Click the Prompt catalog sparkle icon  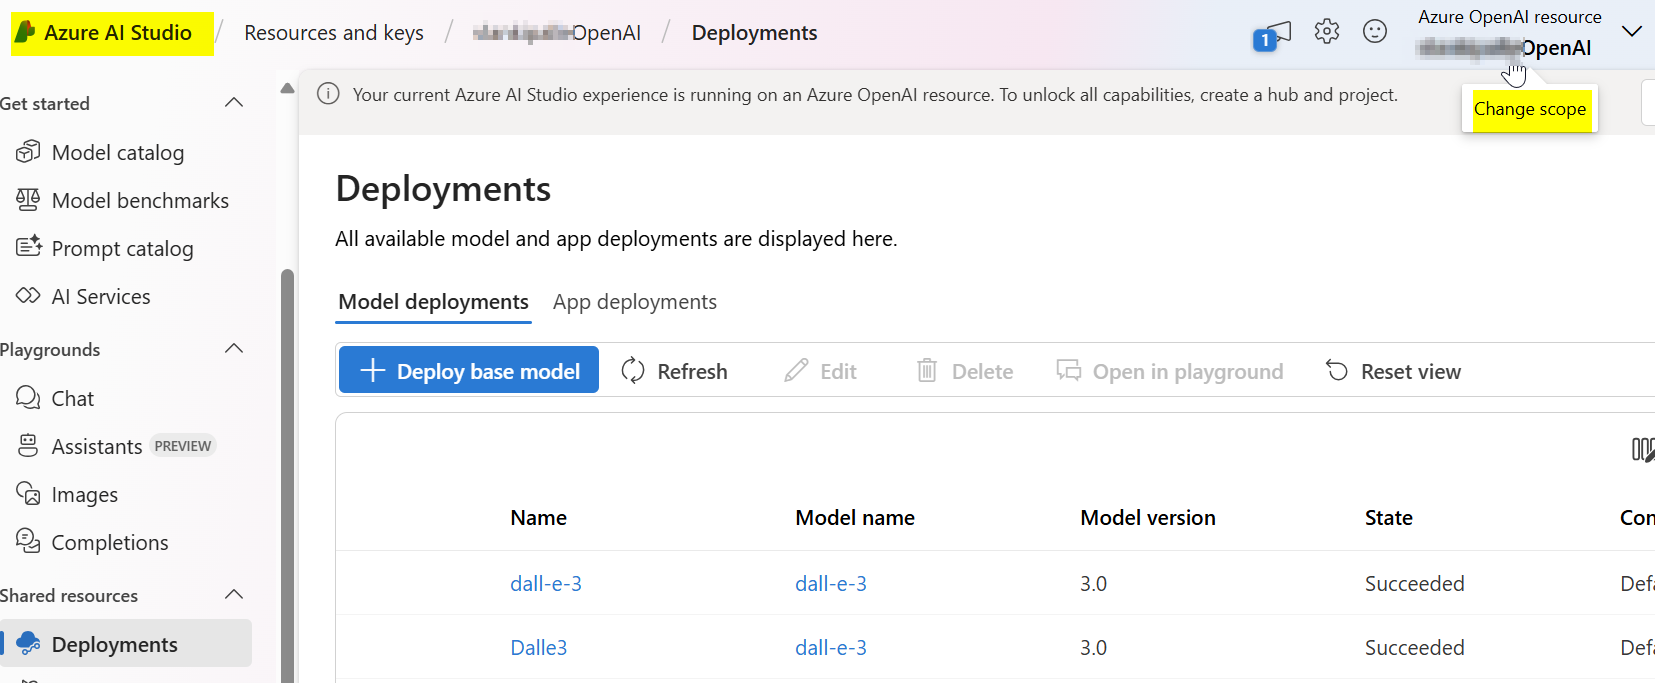click(x=28, y=247)
